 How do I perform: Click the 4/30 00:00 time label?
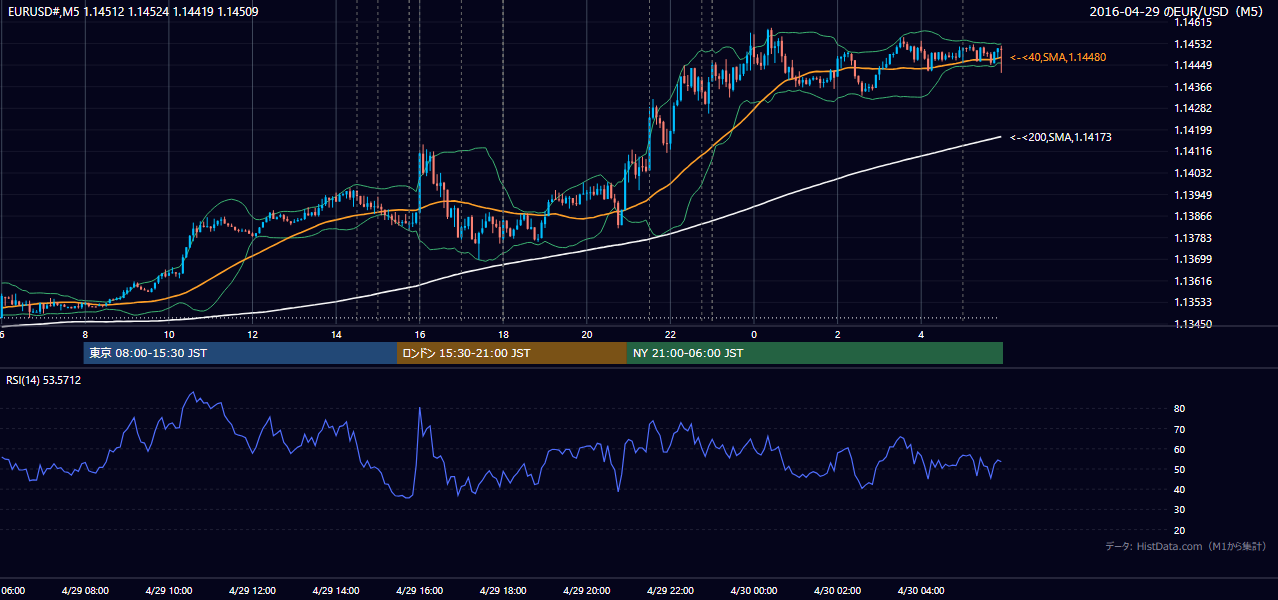click(x=754, y=591)
